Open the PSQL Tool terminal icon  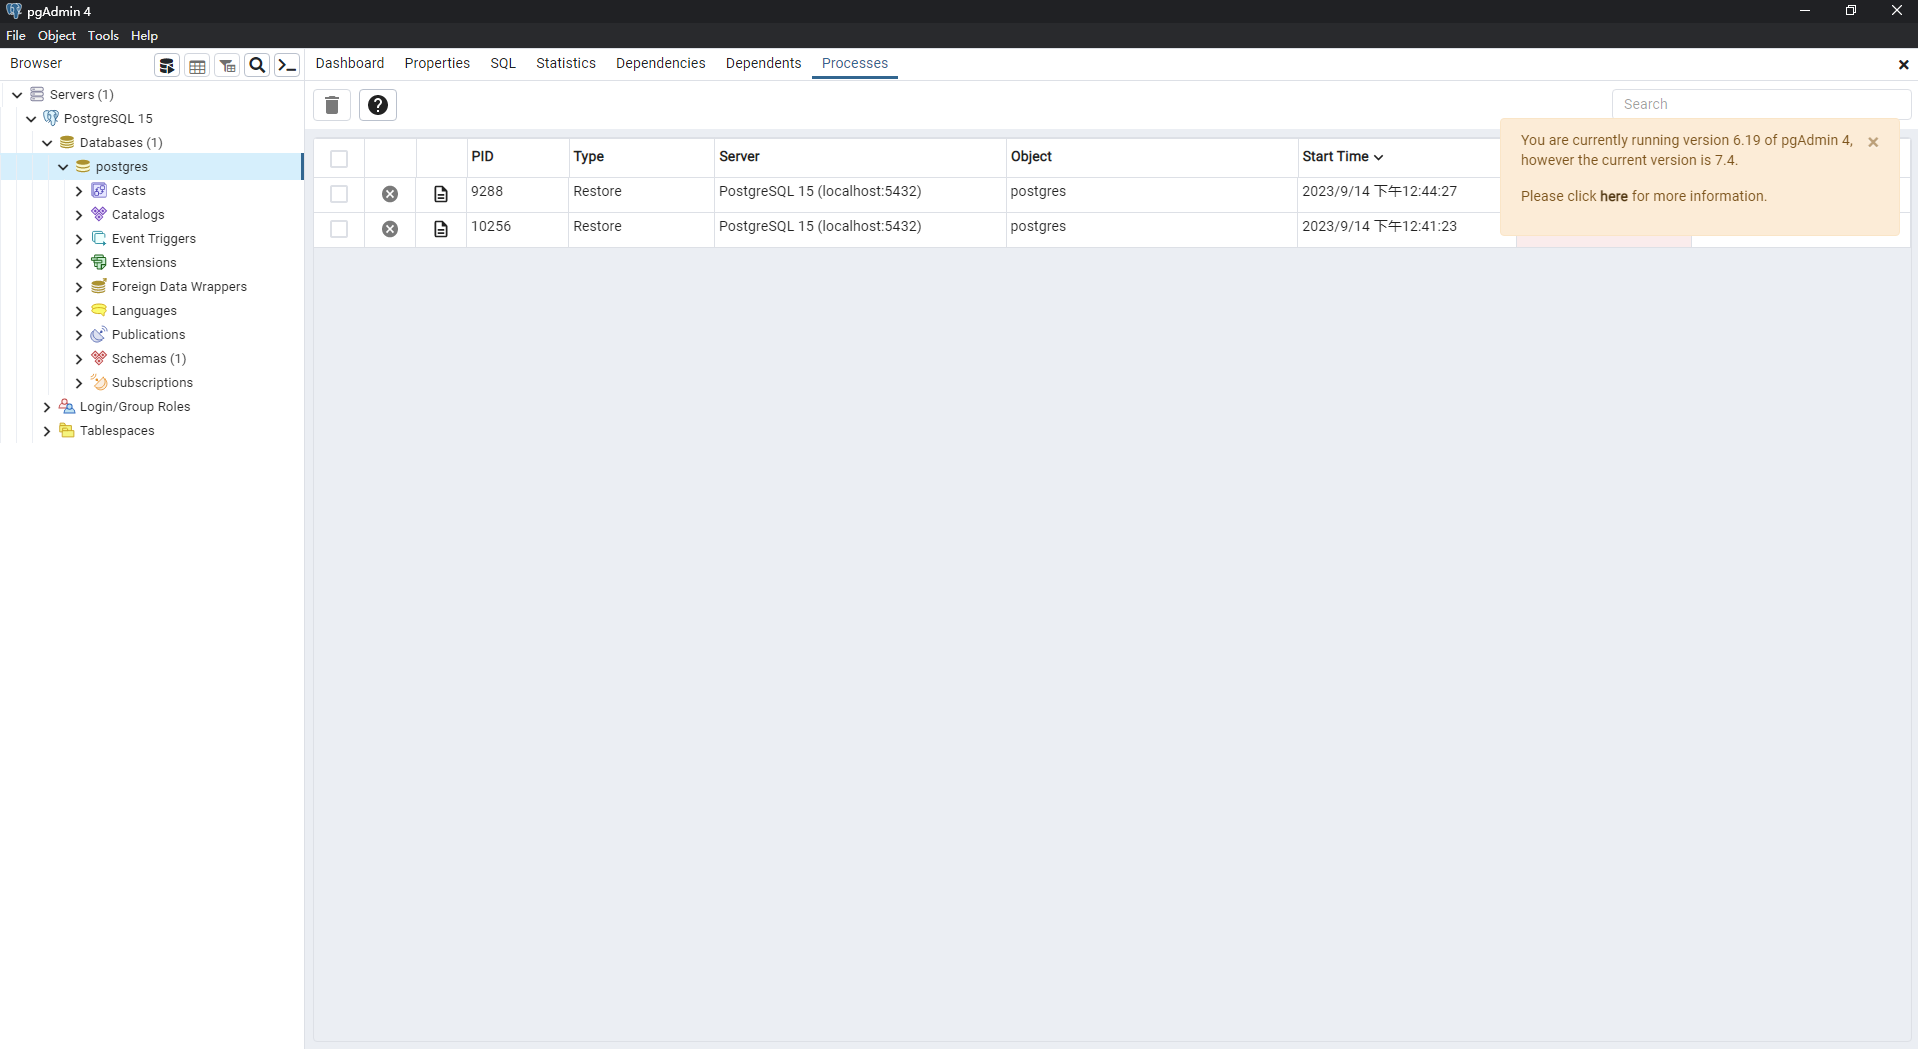tap(287, 66)
